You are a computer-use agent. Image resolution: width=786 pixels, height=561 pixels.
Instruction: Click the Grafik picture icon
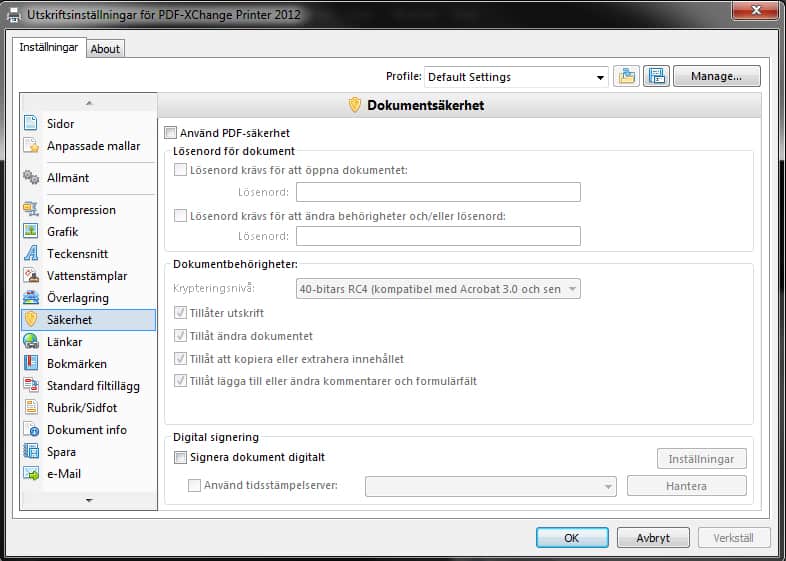31,231
